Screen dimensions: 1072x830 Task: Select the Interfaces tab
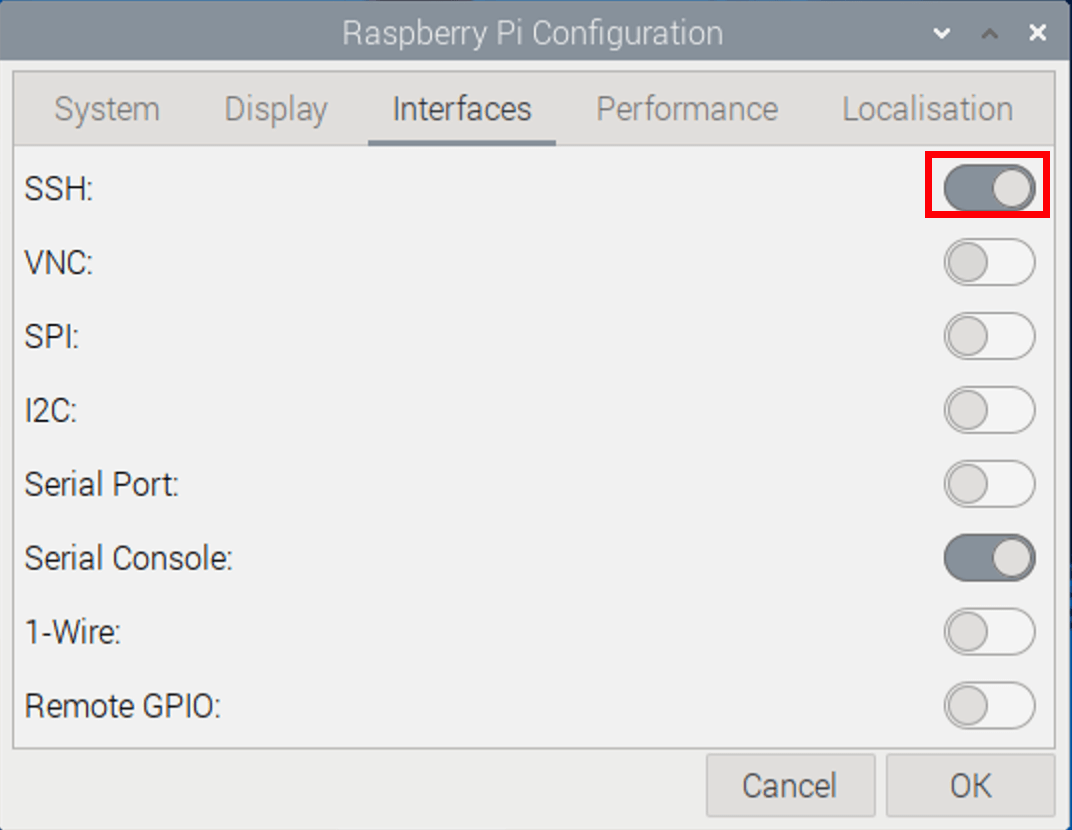coord(462,109)
